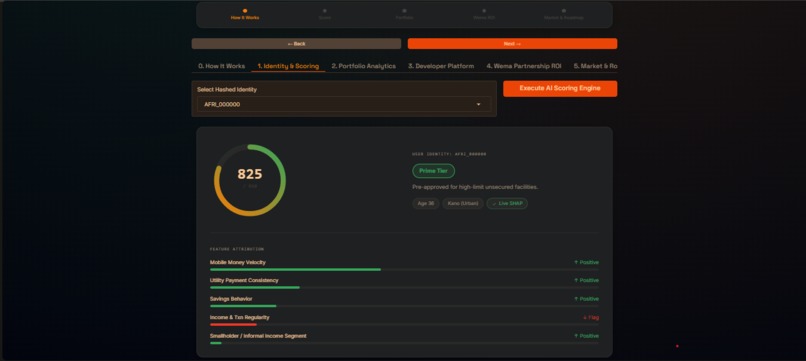Click the 825 credit score gauge
Viewport: 806px width, 361px height.
[250, 180]
